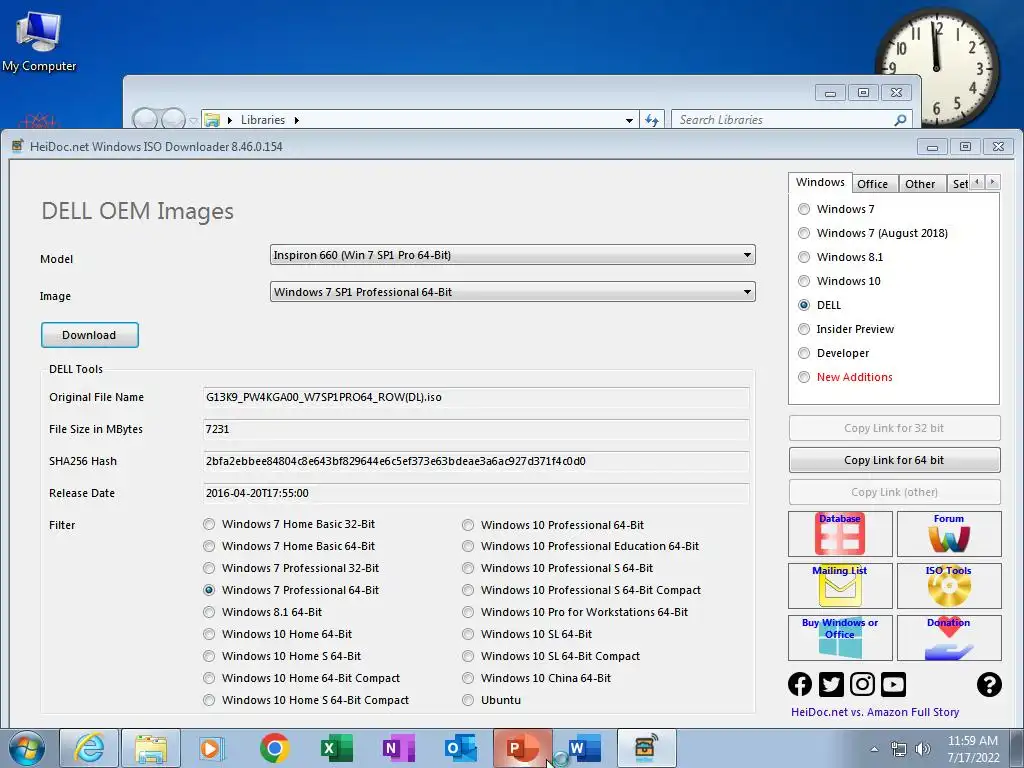The image size is (1024, 768).
Task: Filter by Windows 10 Home 64-Bit
Action: point(209,634)
